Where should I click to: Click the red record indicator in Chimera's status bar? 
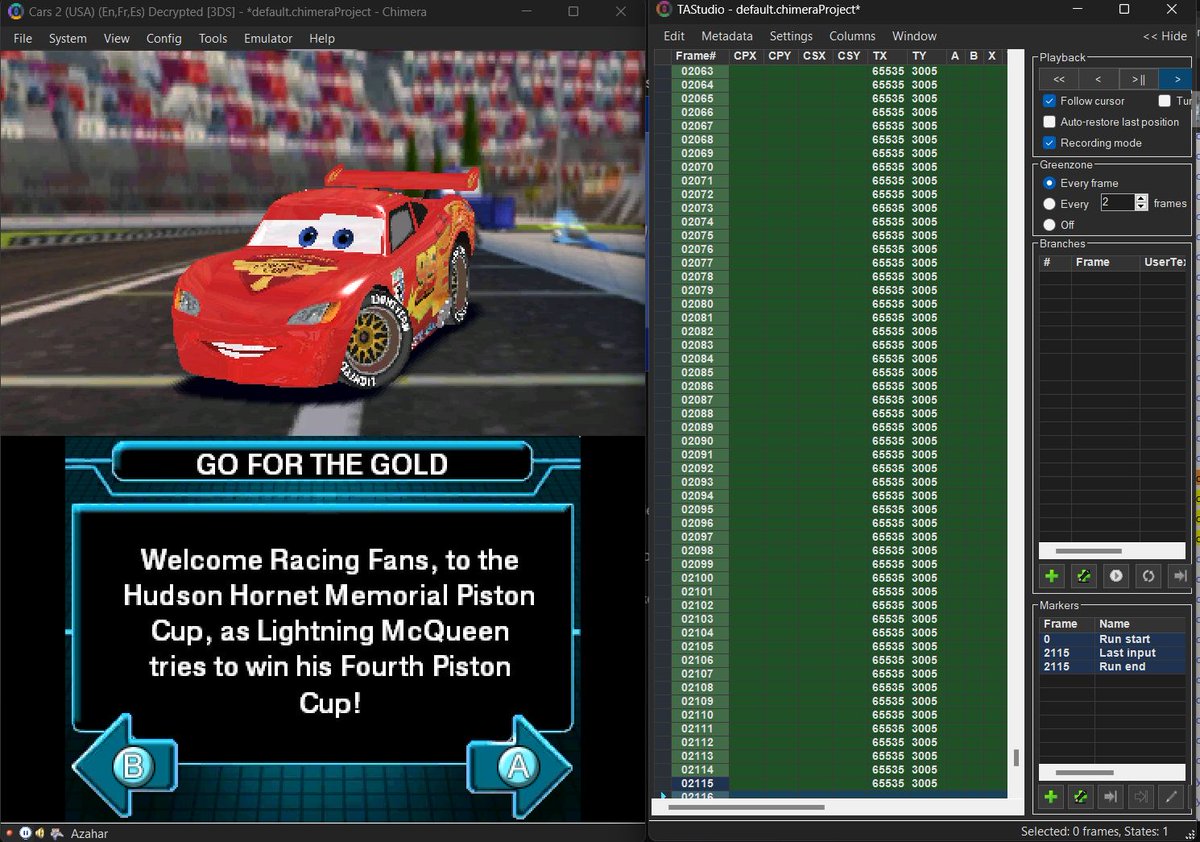point(9,832)
